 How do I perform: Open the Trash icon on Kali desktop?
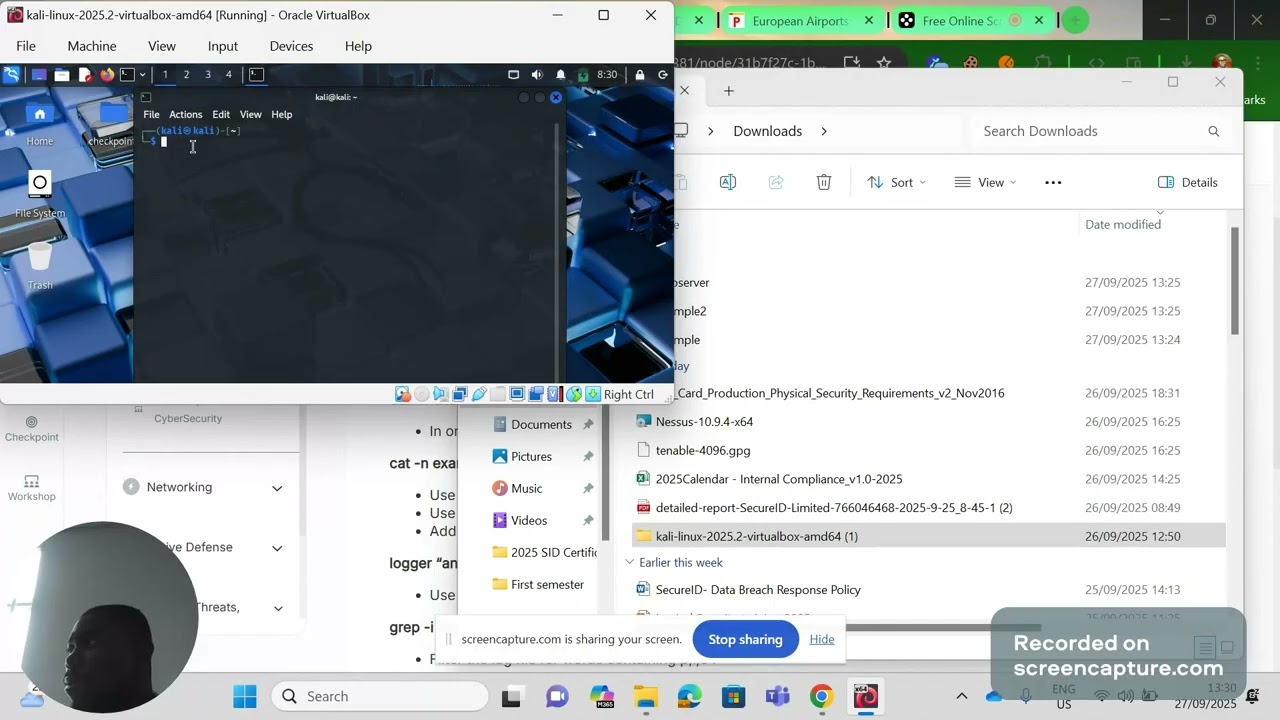pos(40,265)
